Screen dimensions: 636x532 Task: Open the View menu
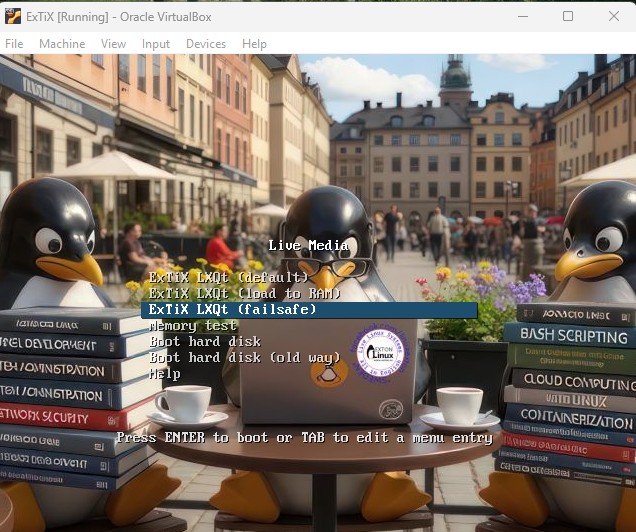[113, 44]
